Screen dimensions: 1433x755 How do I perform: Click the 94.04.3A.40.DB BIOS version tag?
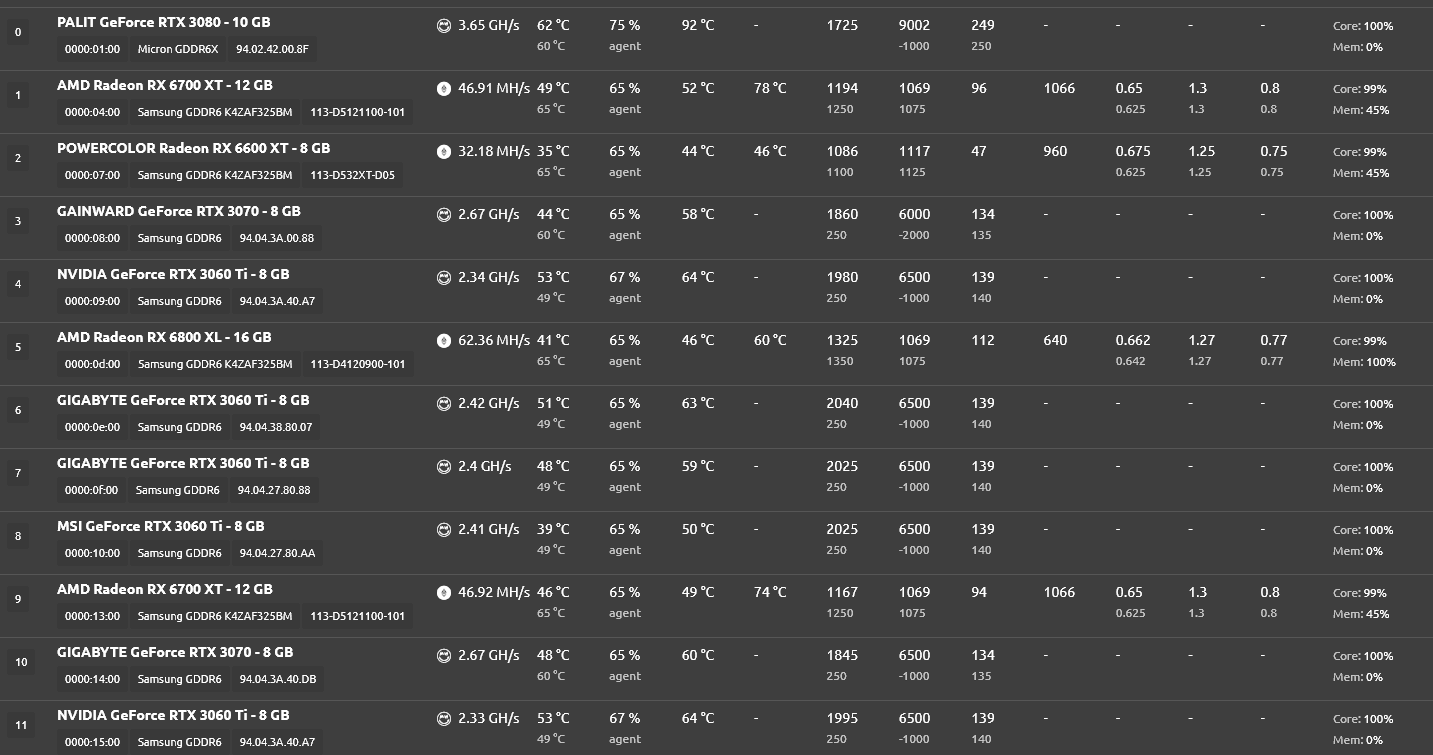coord(278,679)
